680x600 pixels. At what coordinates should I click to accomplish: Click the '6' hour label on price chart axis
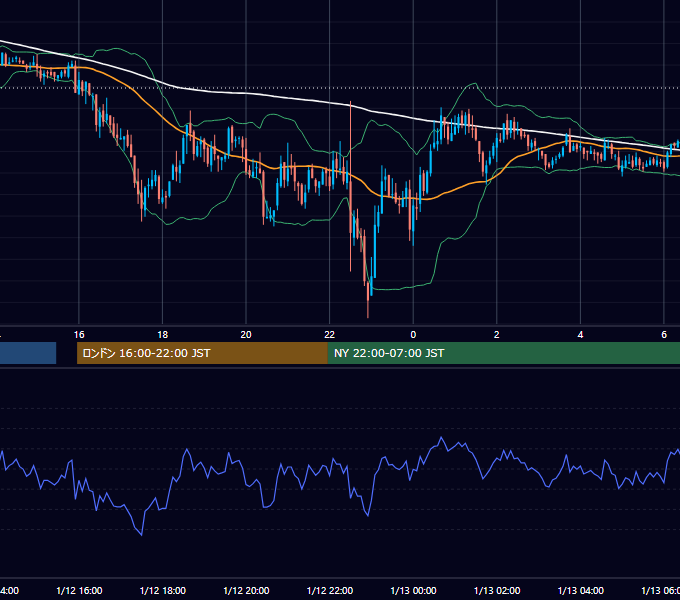[x=664, y=335]
